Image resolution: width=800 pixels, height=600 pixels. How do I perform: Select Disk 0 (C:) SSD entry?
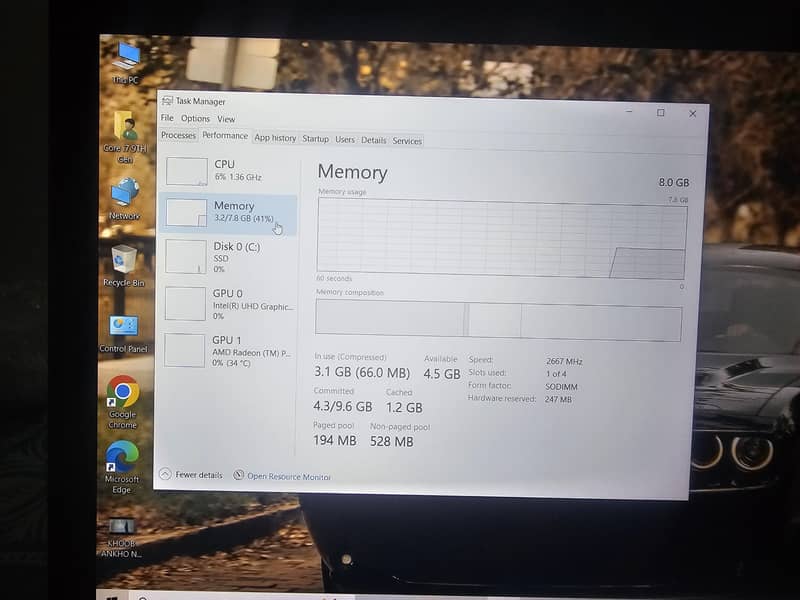pos(228,257)
